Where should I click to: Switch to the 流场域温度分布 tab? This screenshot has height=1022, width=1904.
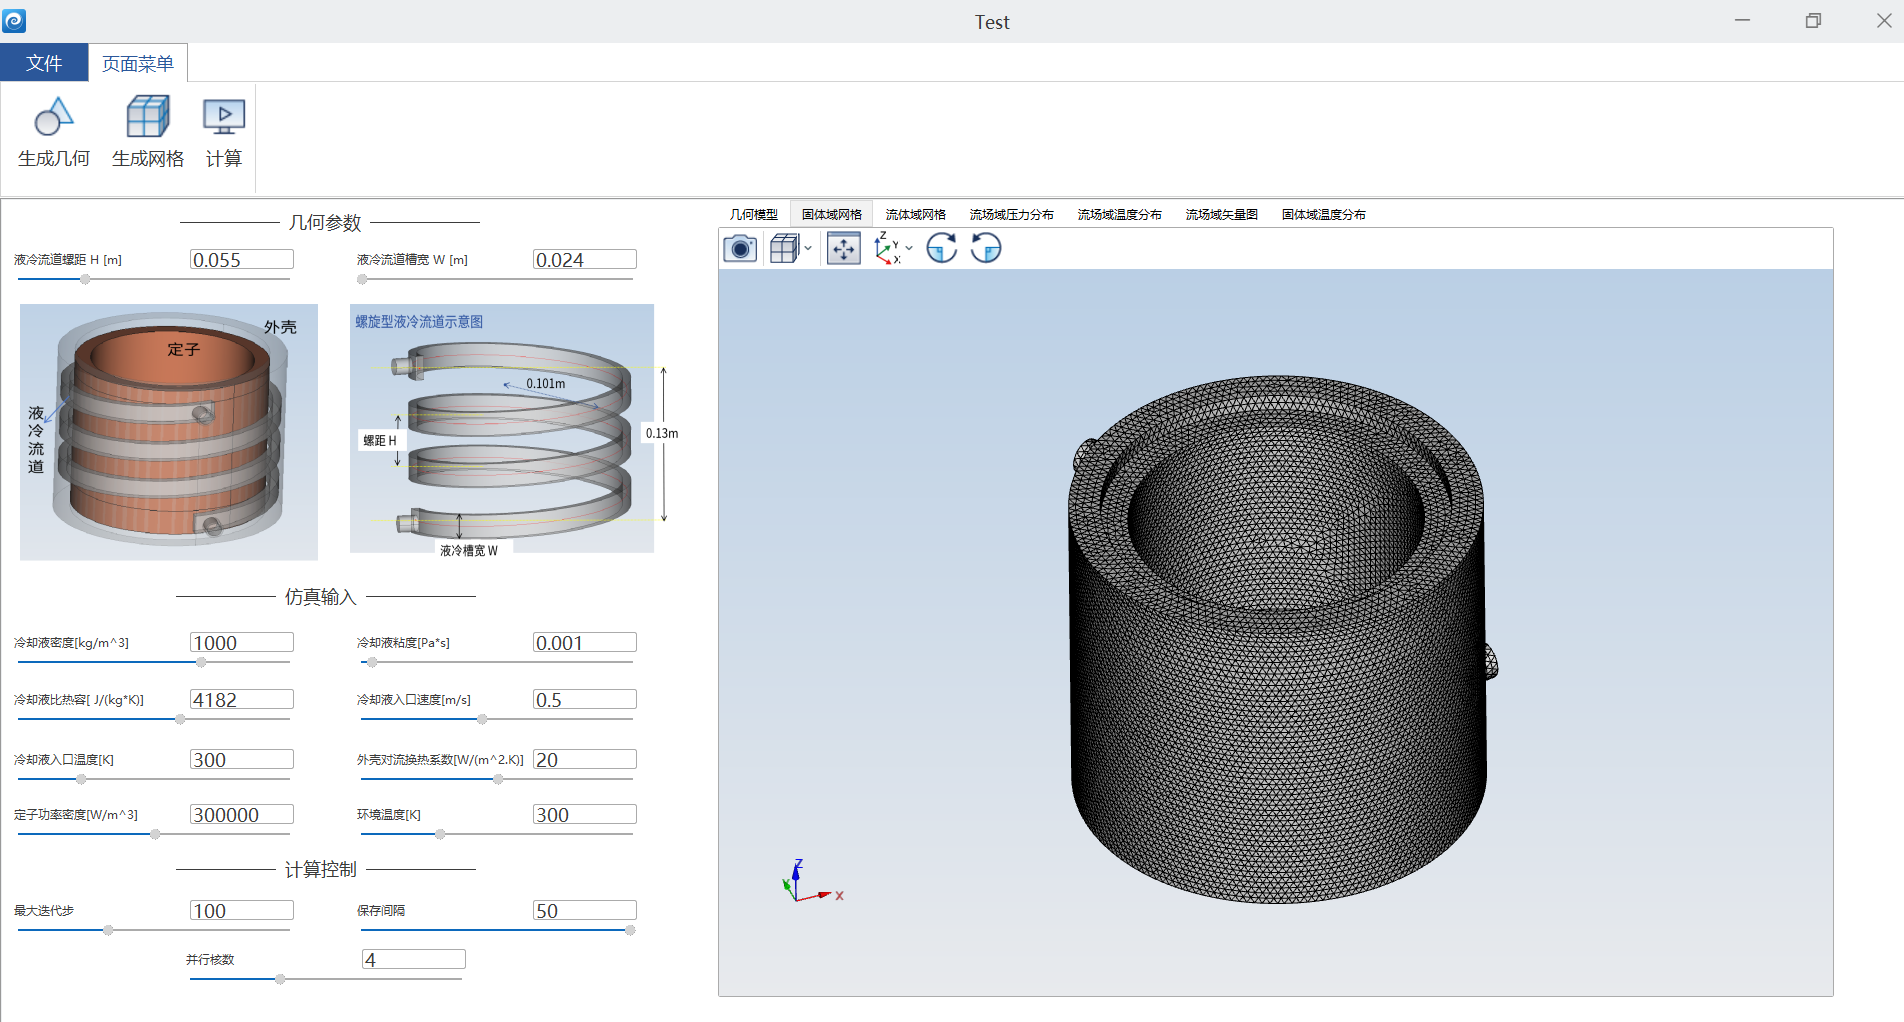pos(1120,214)
